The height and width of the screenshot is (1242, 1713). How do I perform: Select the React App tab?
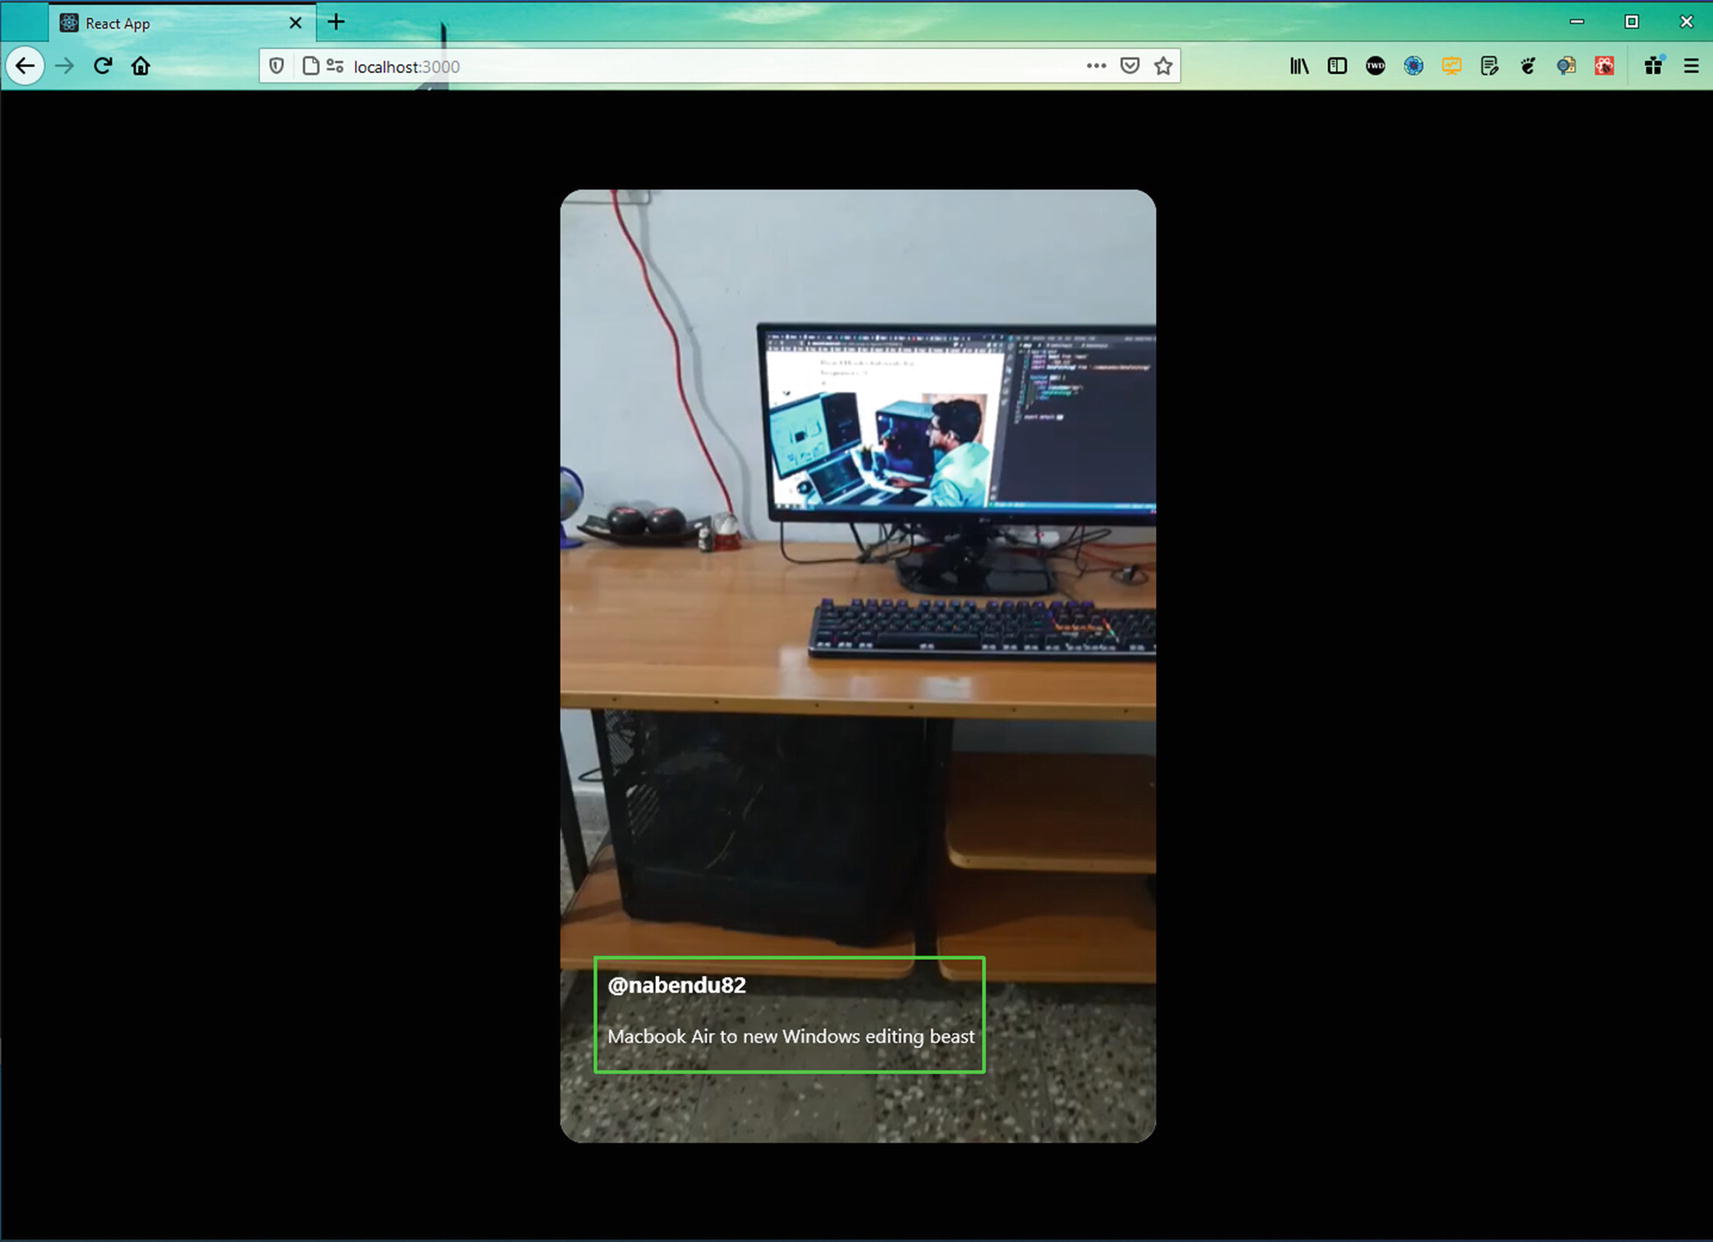click(x=170, y=23)
